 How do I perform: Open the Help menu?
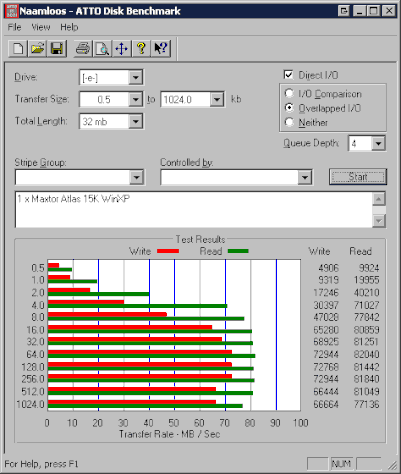pos(69,27)
